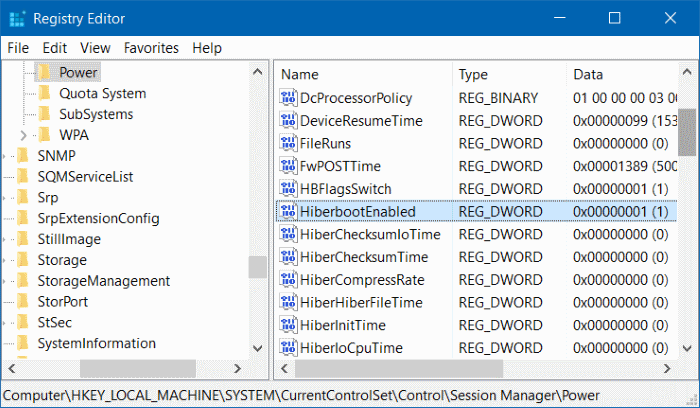
Task: Click the value icon of HiberChecksumIoTime
Action: point(288,234)
